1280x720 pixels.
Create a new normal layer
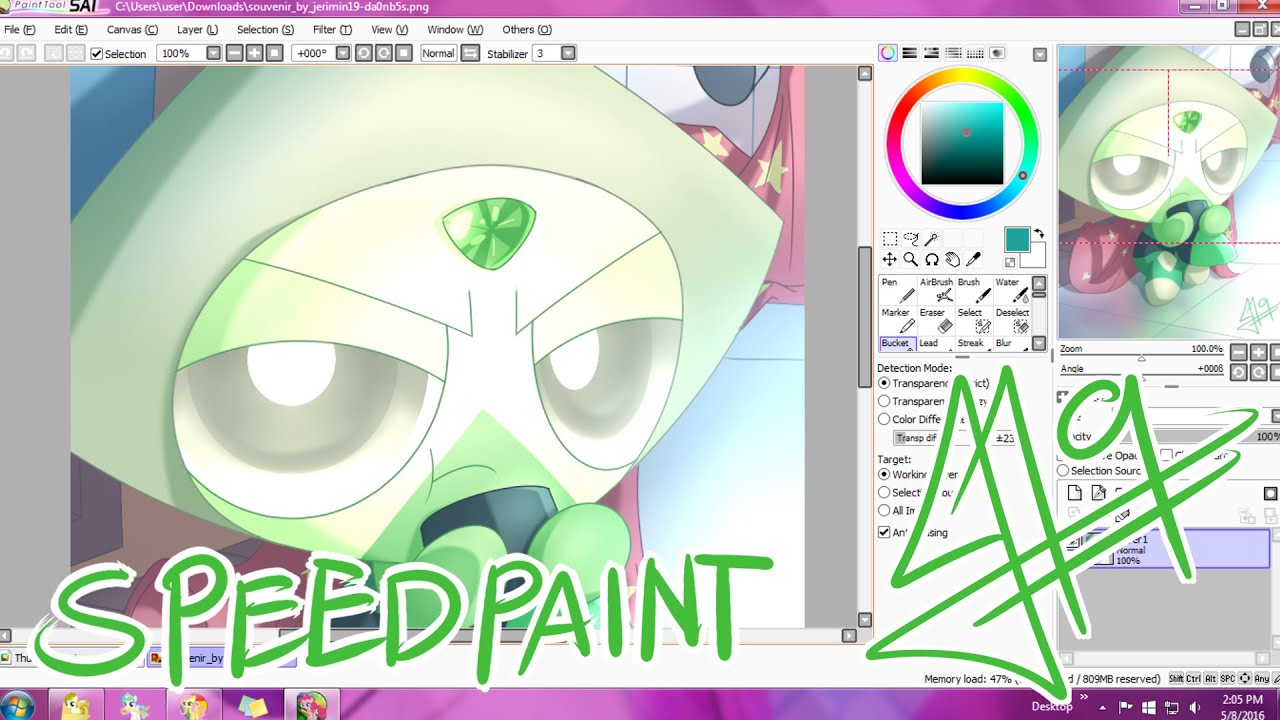(x=1074, y=493)
